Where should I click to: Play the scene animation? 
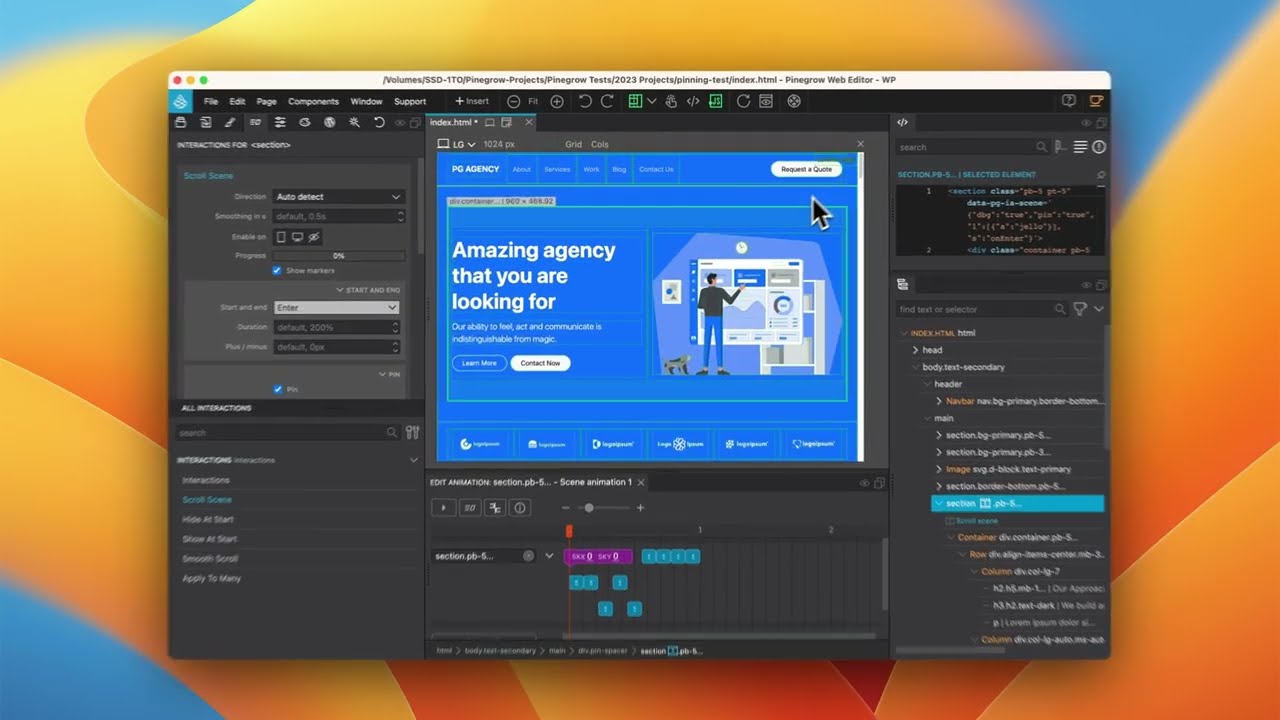[x=443, y=508]
